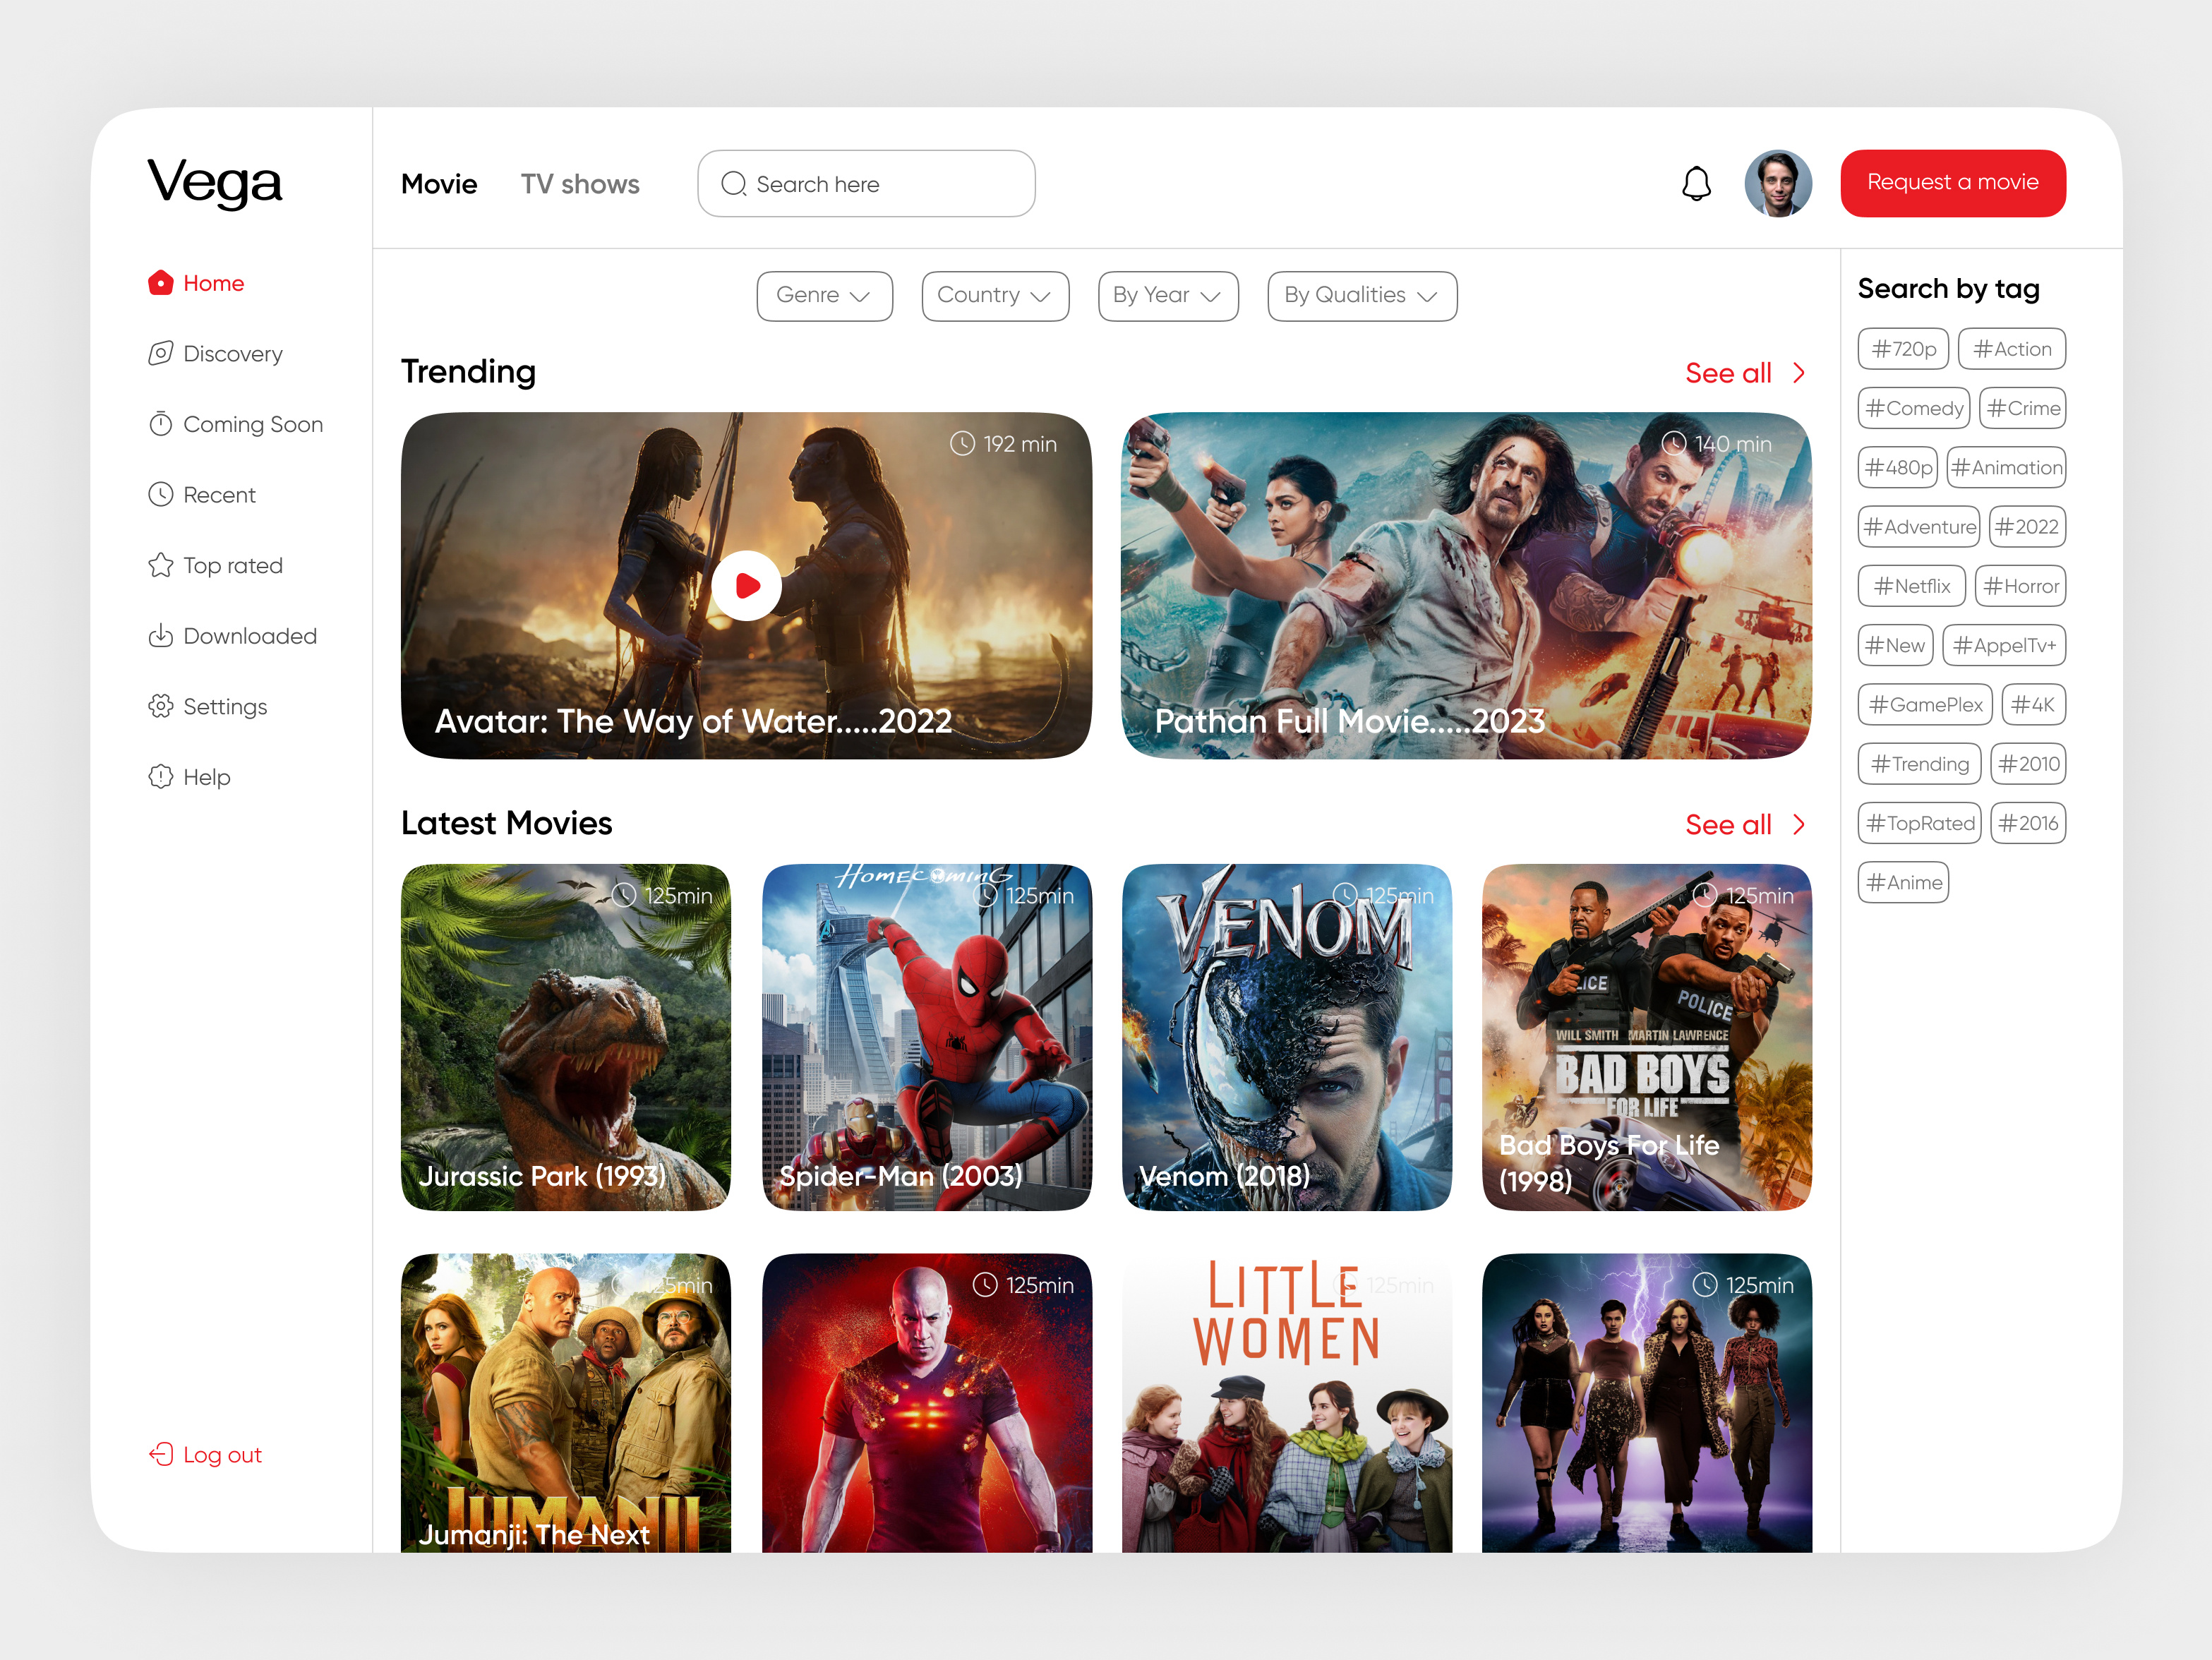Image resolution: width=2212 pixels, height=1660 pixels.
Task: Open Downloaded section
Action: tap(232, 636)
